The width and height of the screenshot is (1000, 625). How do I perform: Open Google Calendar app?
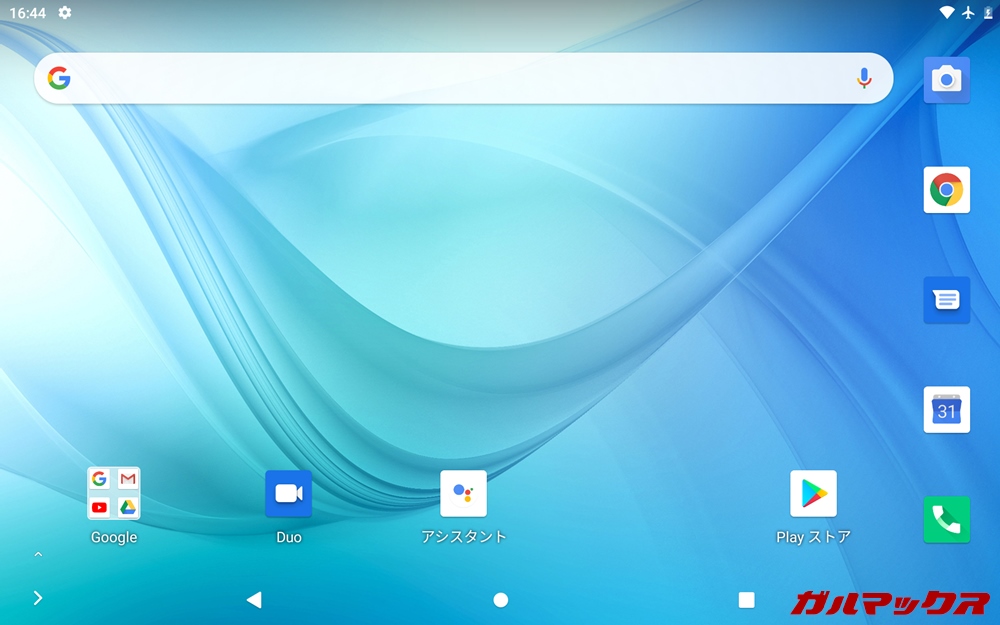click(946, 410)
